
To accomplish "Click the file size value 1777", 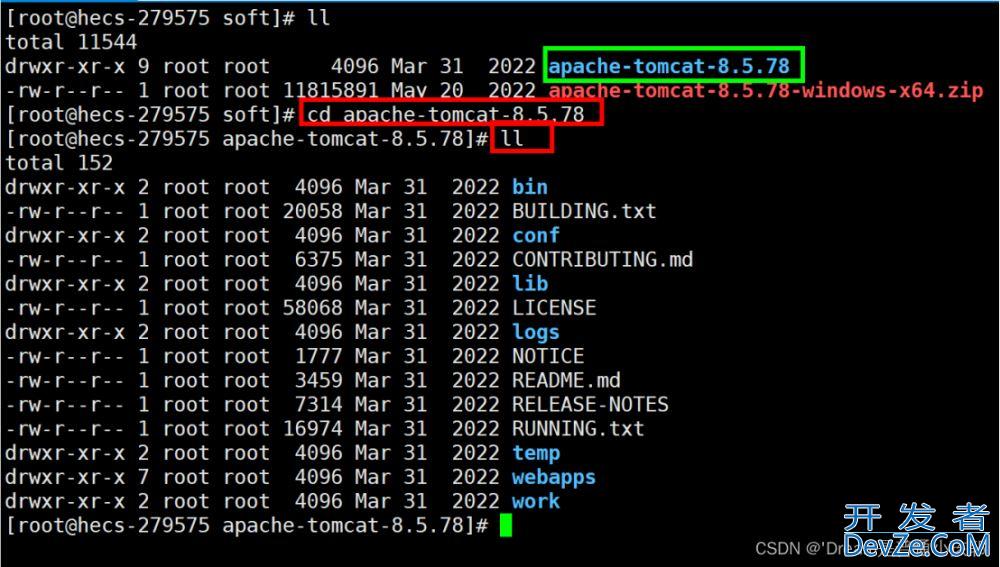I will tap(319, 356).
